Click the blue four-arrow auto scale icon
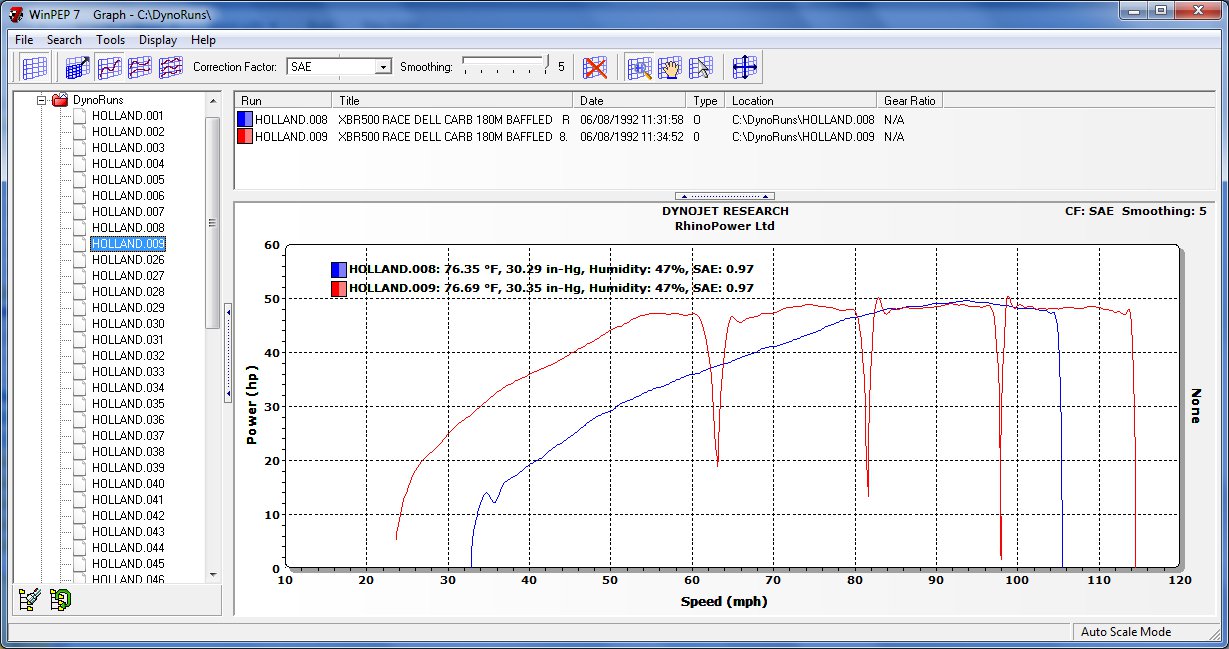 [x=745, y=67]
